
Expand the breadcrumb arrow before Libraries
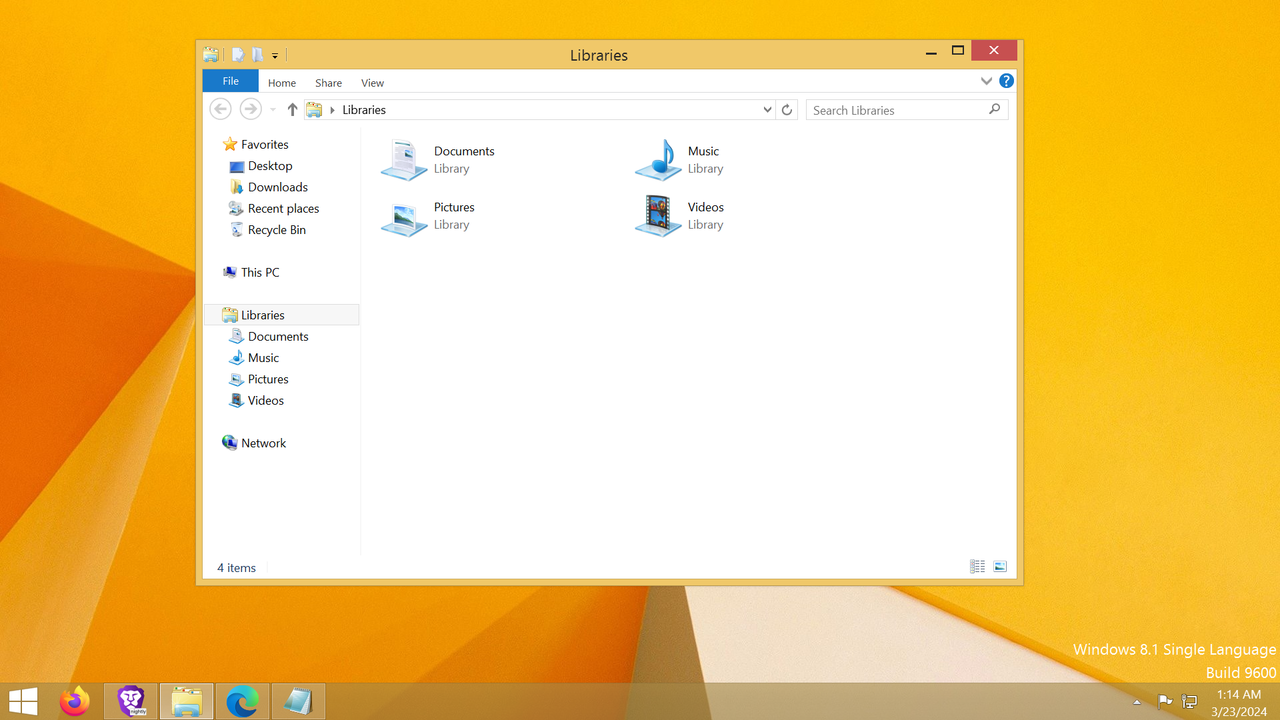coord(333,110)
